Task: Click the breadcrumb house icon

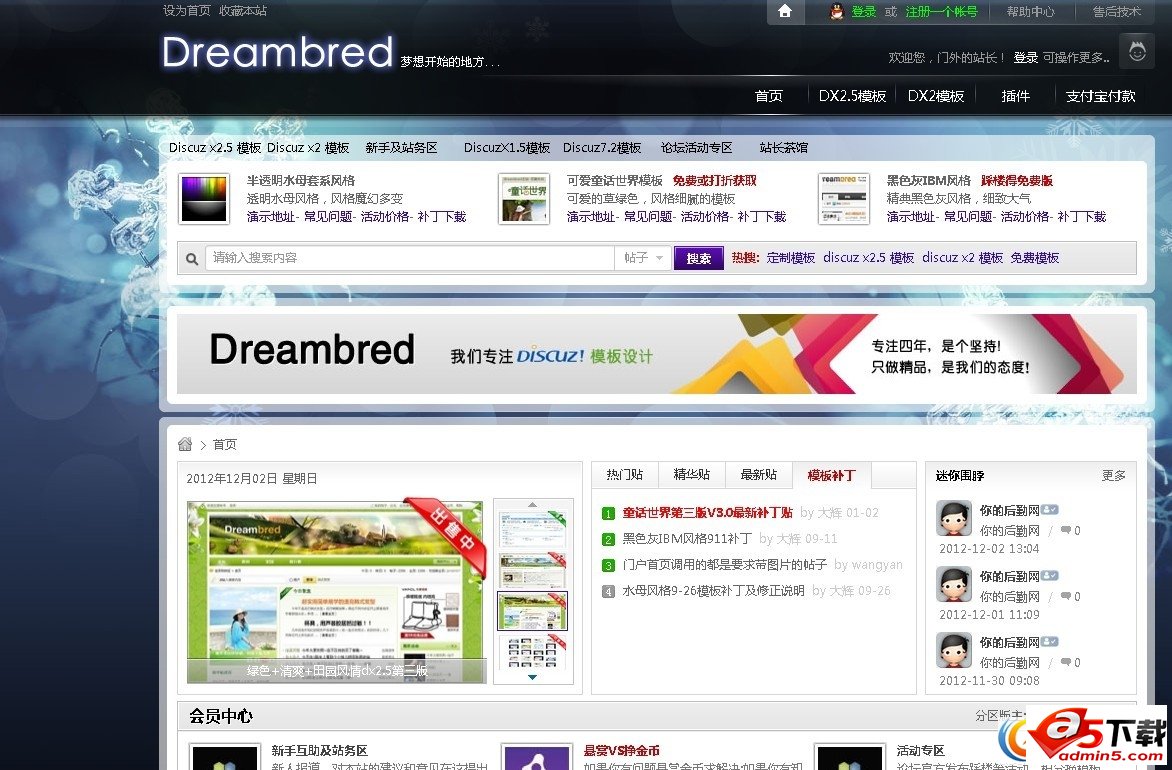Action: (185, 444)
